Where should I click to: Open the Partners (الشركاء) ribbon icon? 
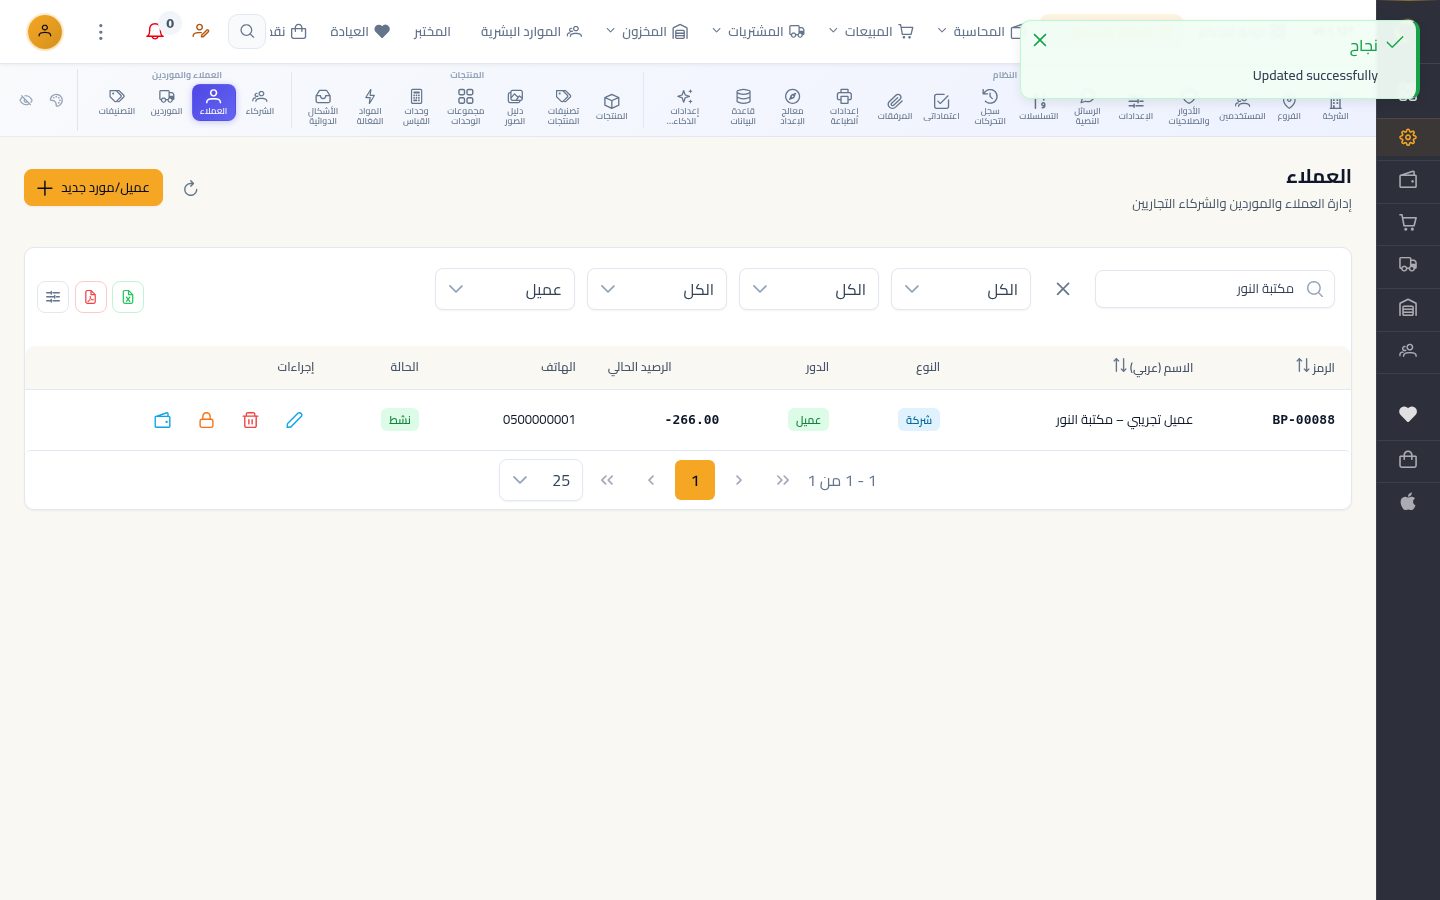[260, 102]
